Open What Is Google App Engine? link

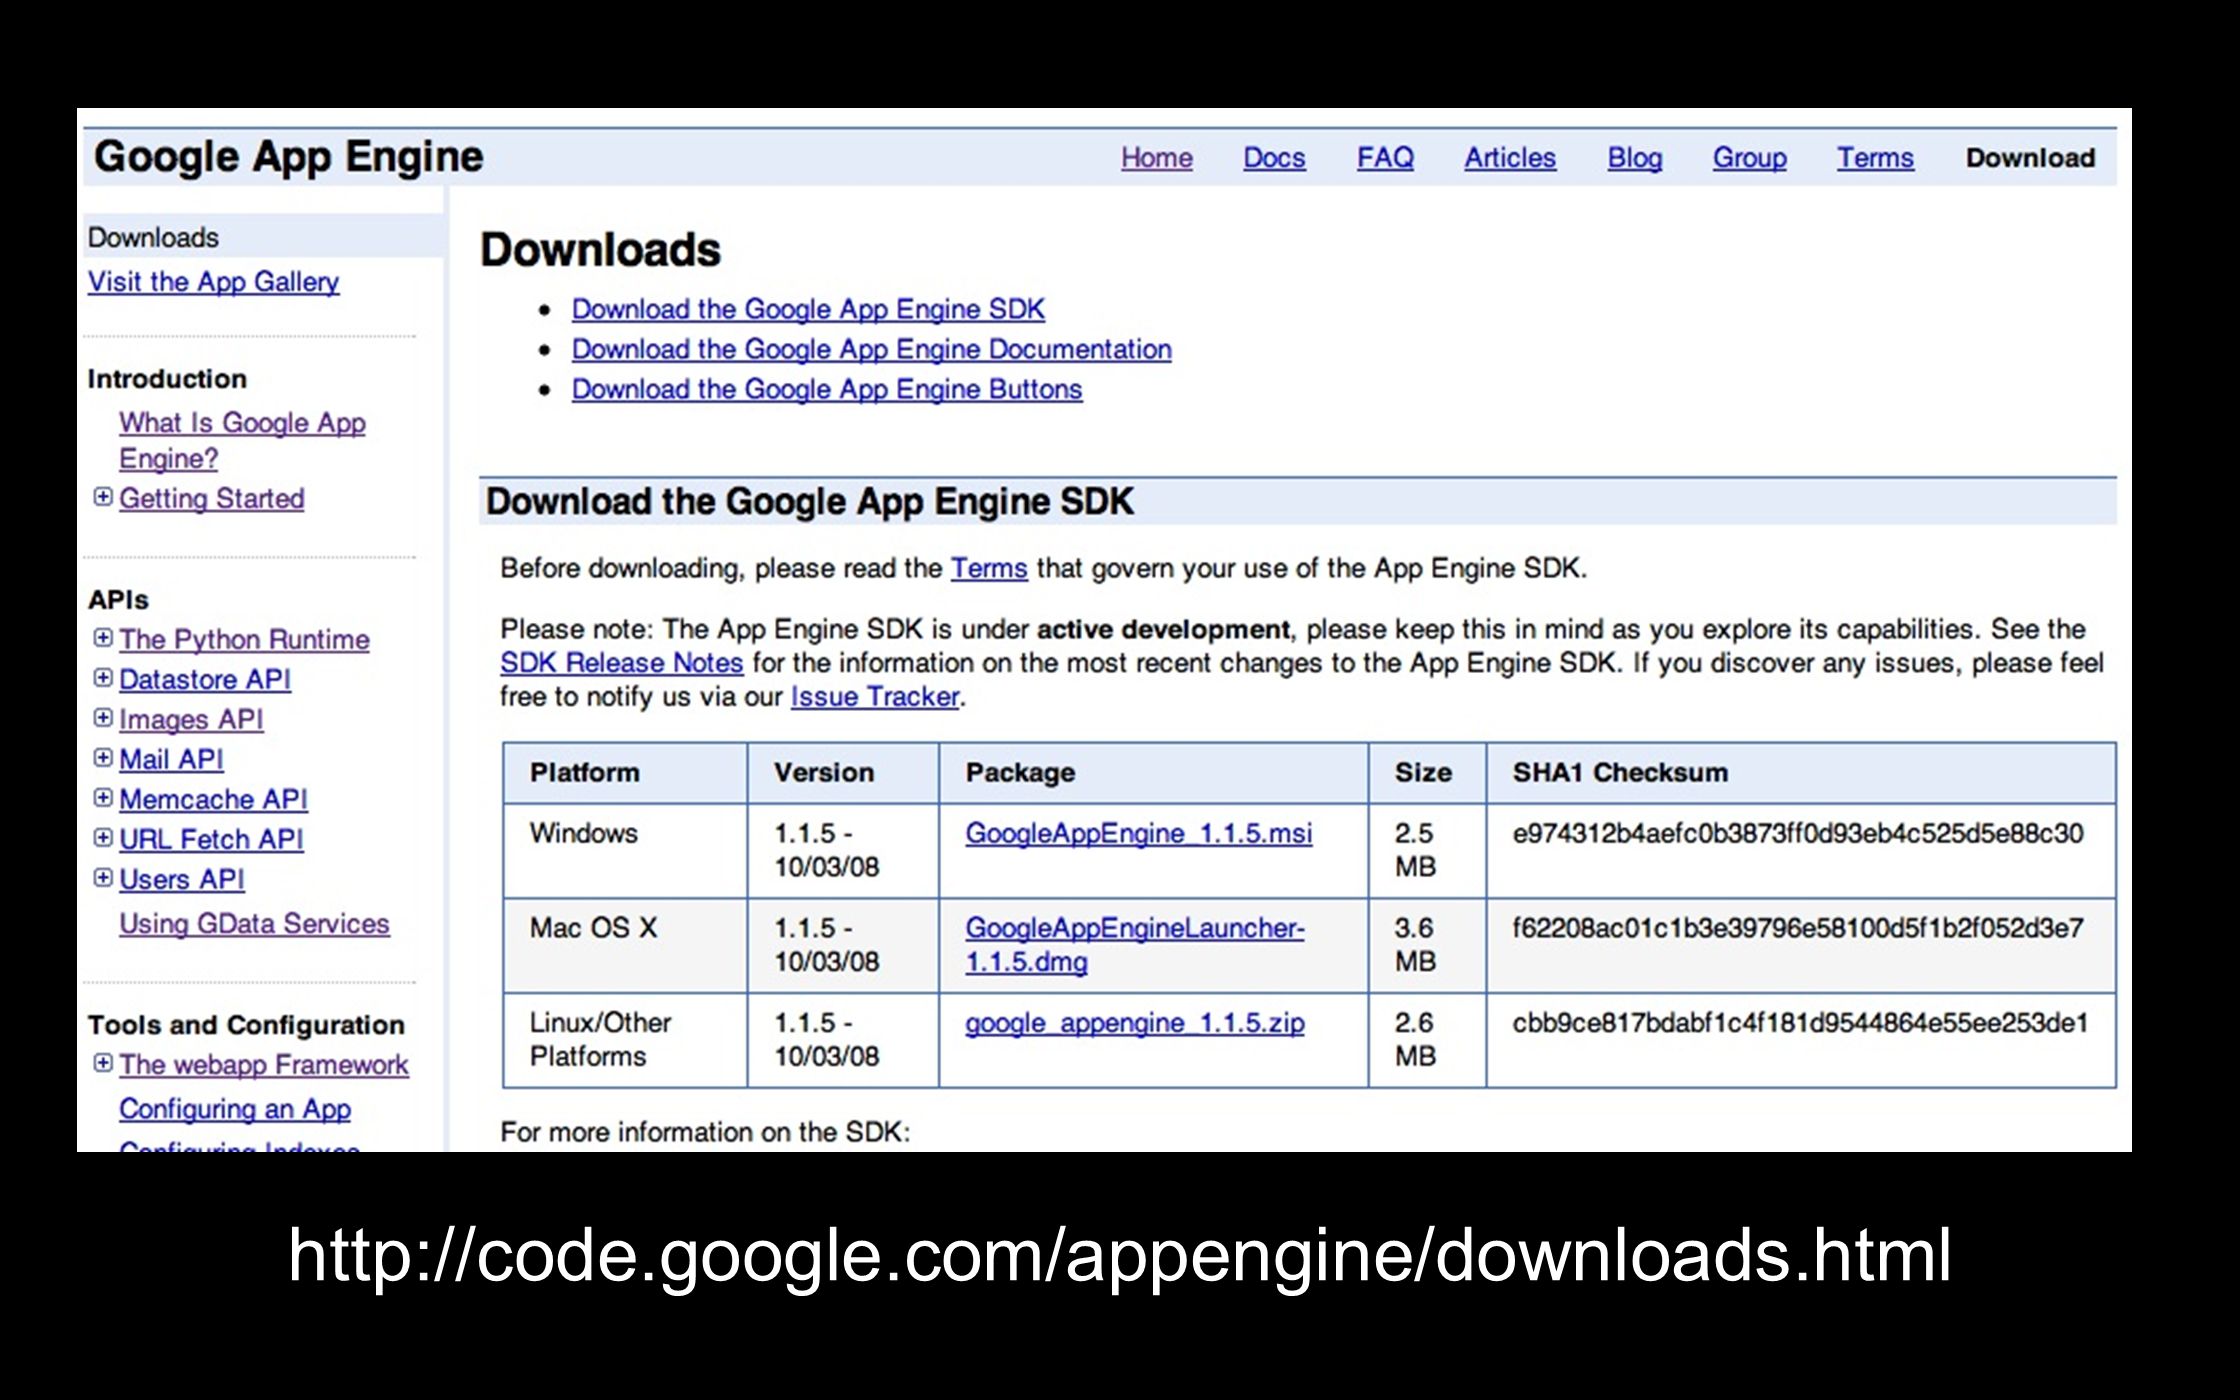pyautogui.click(x=242, y=440)
